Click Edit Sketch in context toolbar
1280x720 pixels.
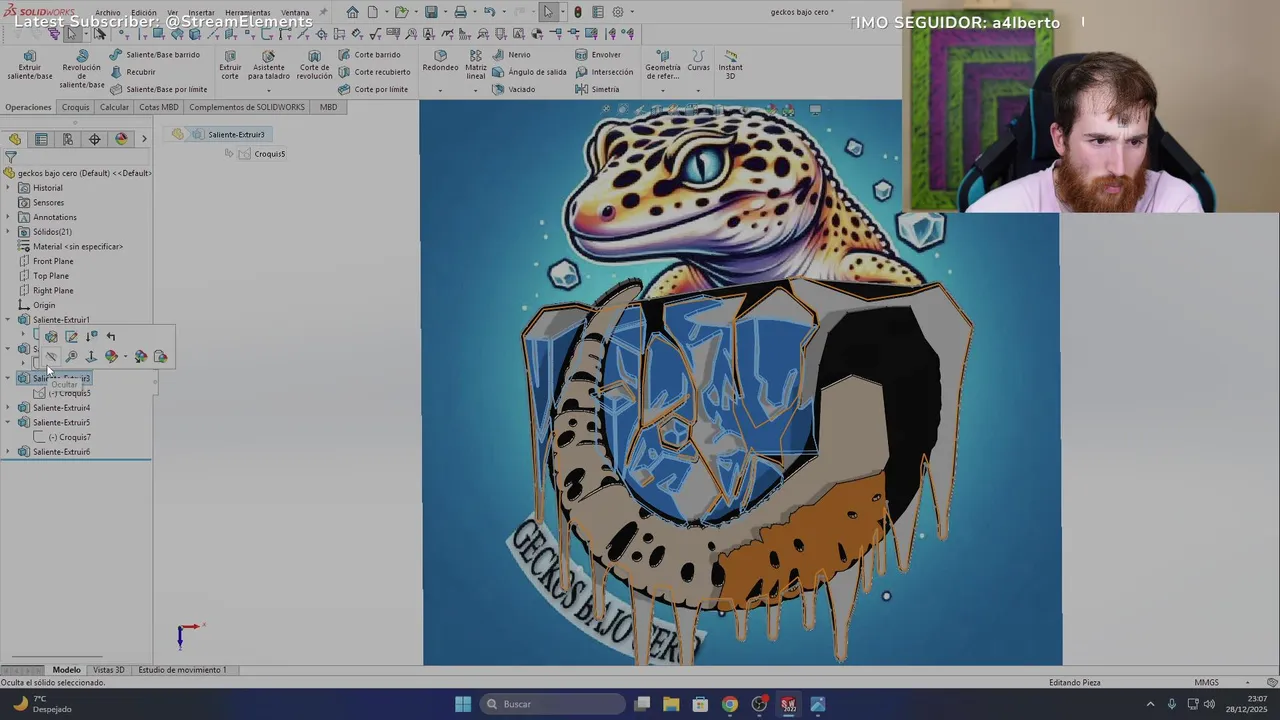click(71, 337)
